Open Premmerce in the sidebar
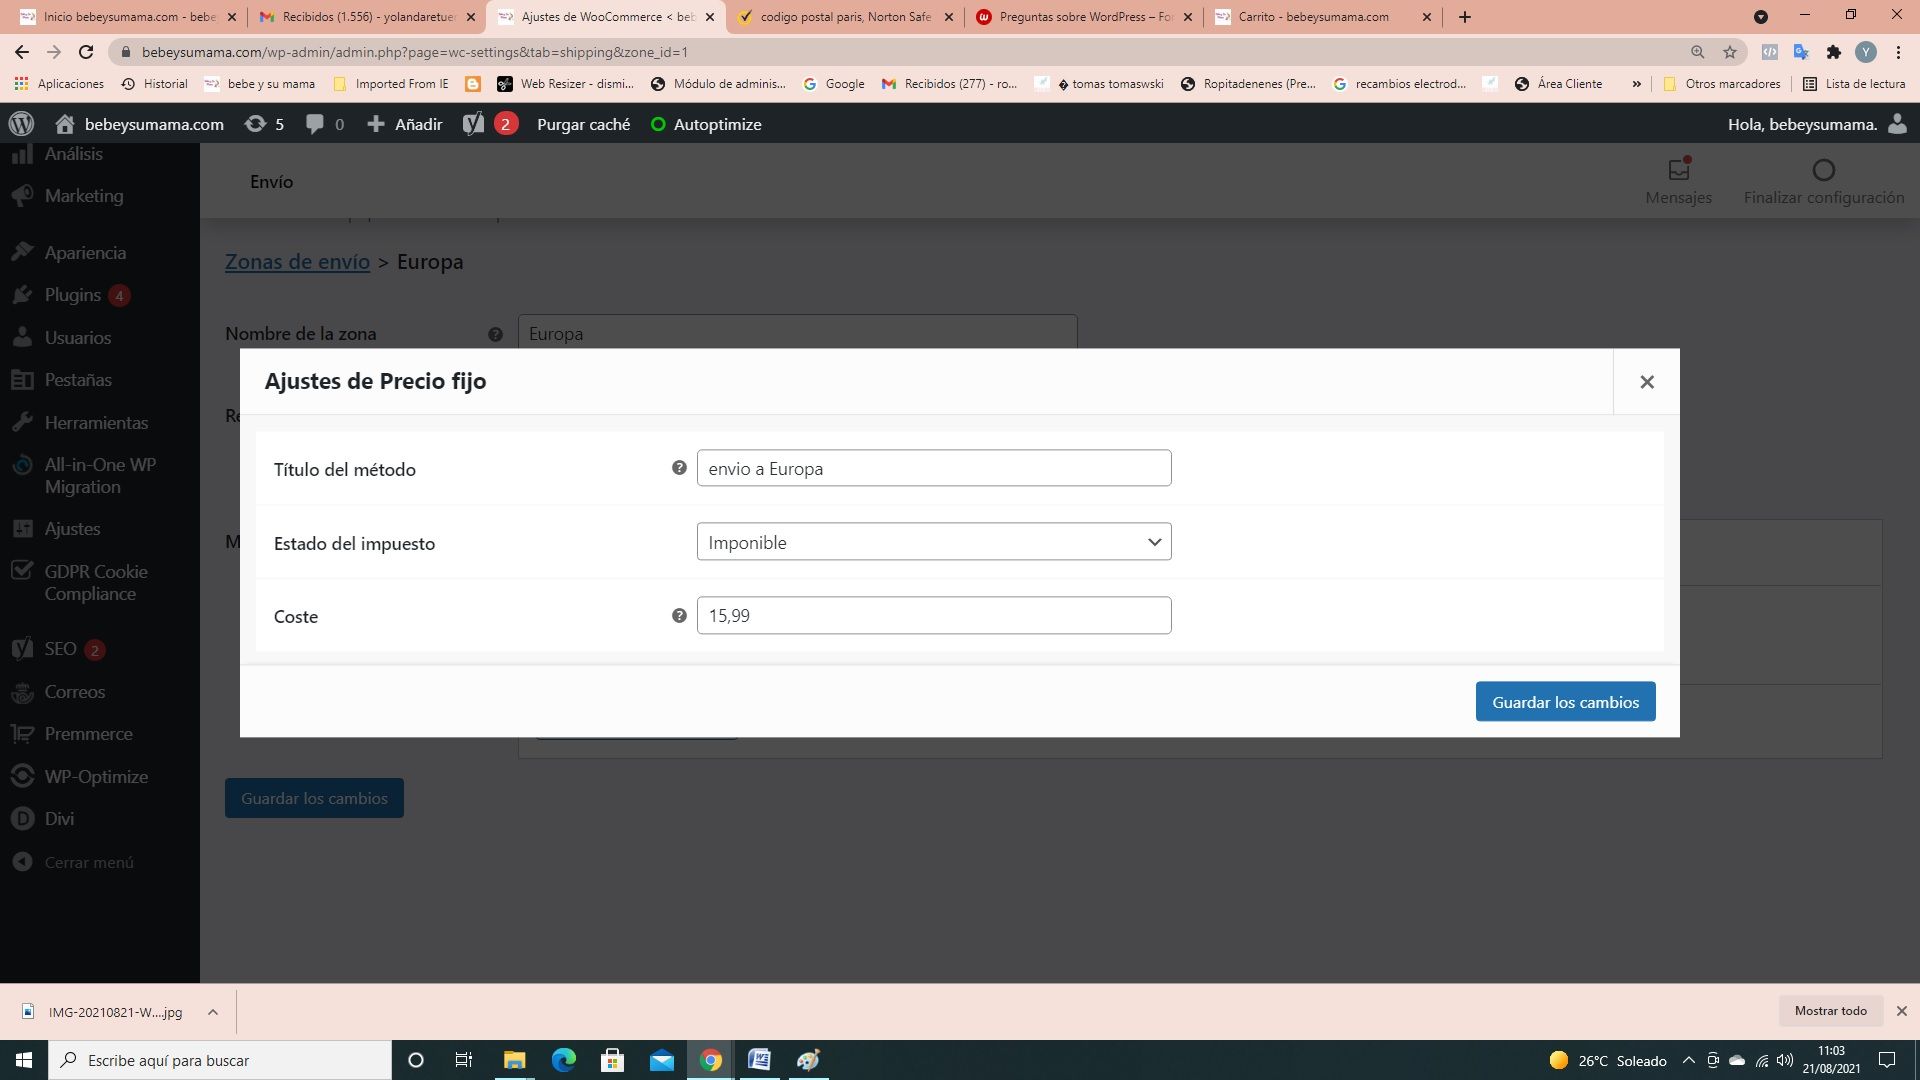Viewport: 1920px width, 1080px height. (88, 734)
